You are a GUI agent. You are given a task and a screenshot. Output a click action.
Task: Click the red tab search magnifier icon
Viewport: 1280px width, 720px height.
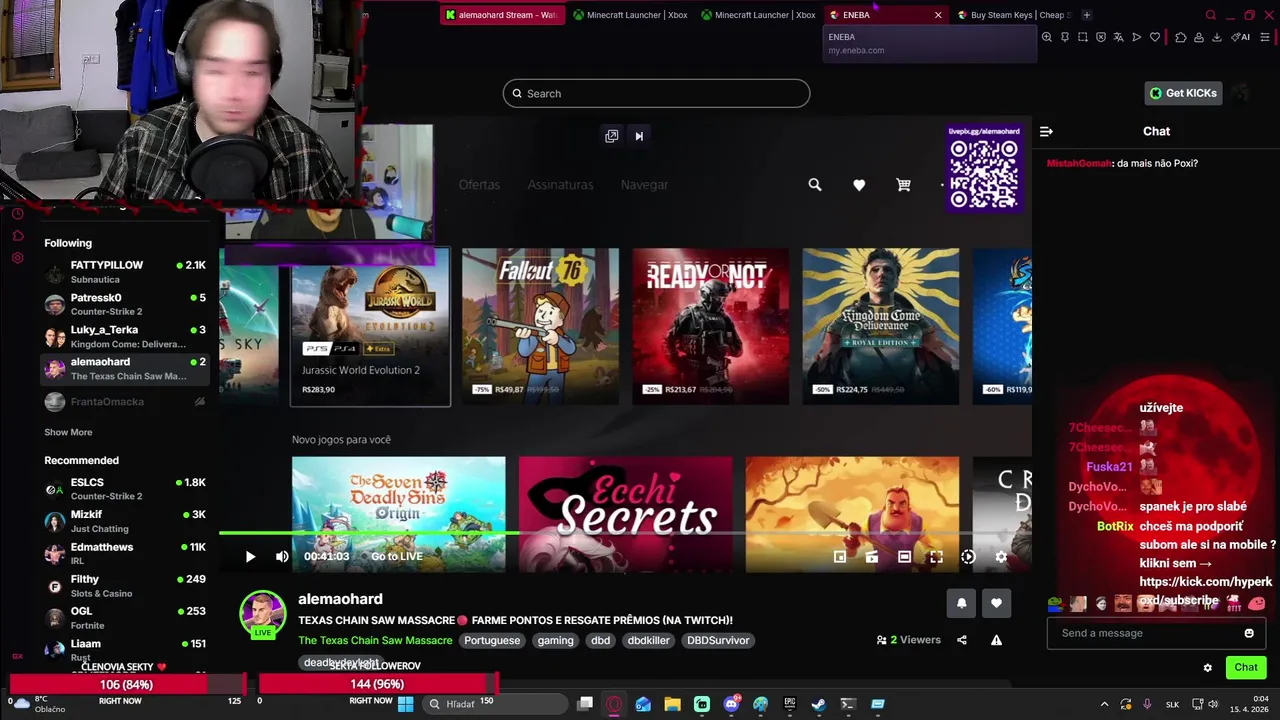(1211, 15)
